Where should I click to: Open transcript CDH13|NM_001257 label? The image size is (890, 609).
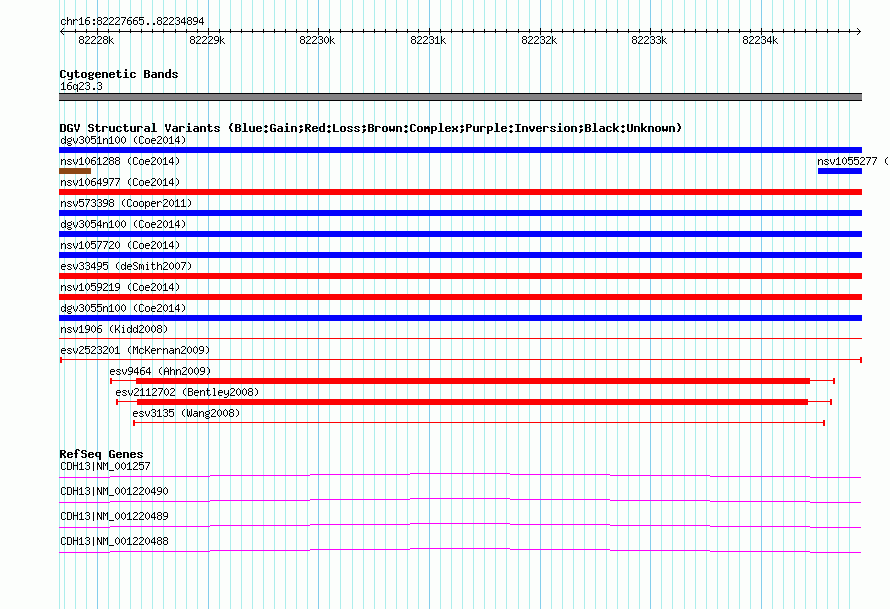pos(105,467)
